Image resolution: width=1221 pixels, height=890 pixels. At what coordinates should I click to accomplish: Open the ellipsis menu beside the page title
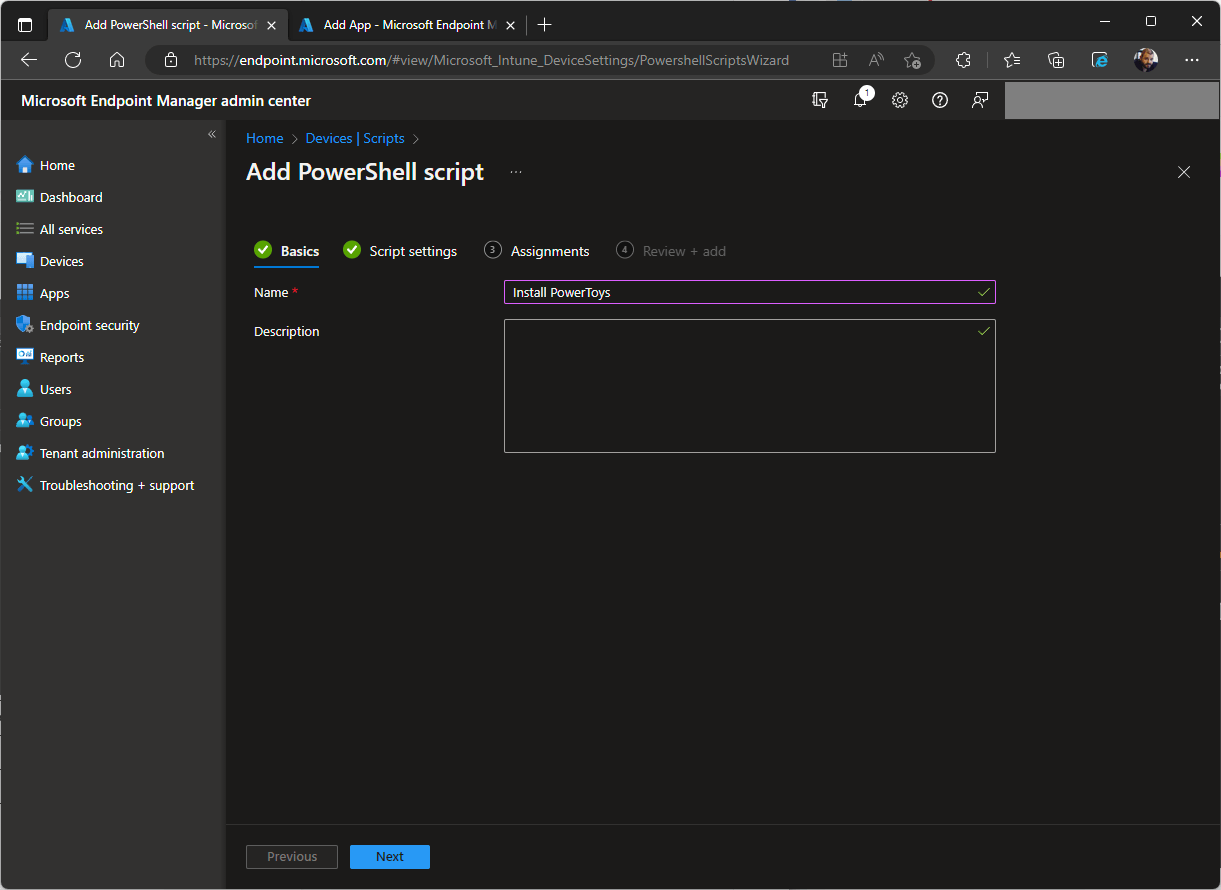(x=516, y=172)
